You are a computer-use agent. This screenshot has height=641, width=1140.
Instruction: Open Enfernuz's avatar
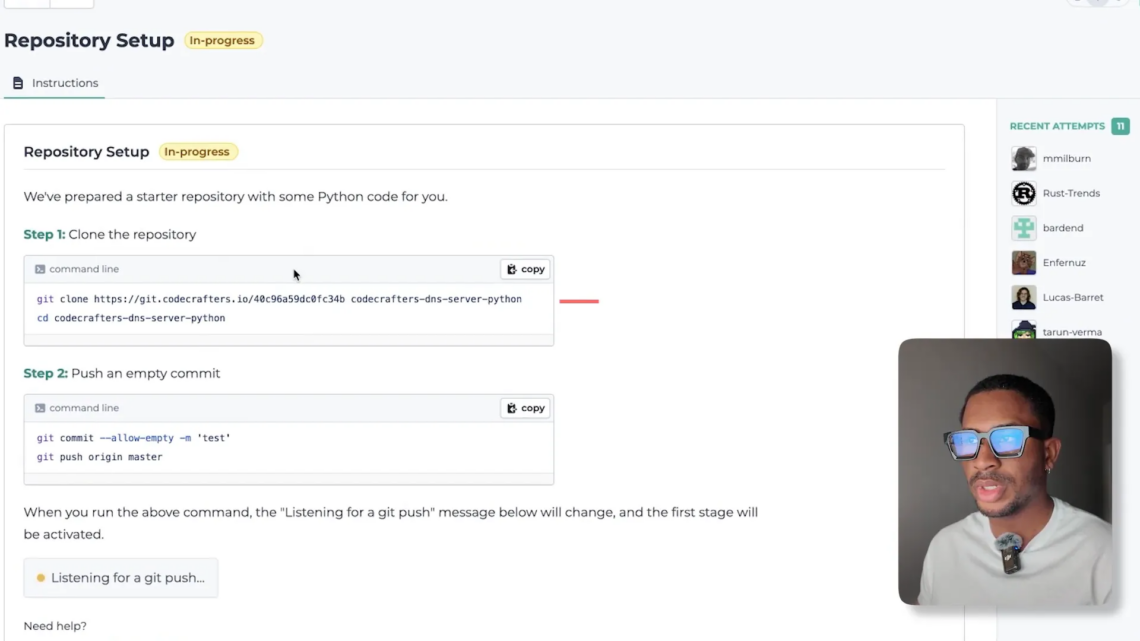1024,262
